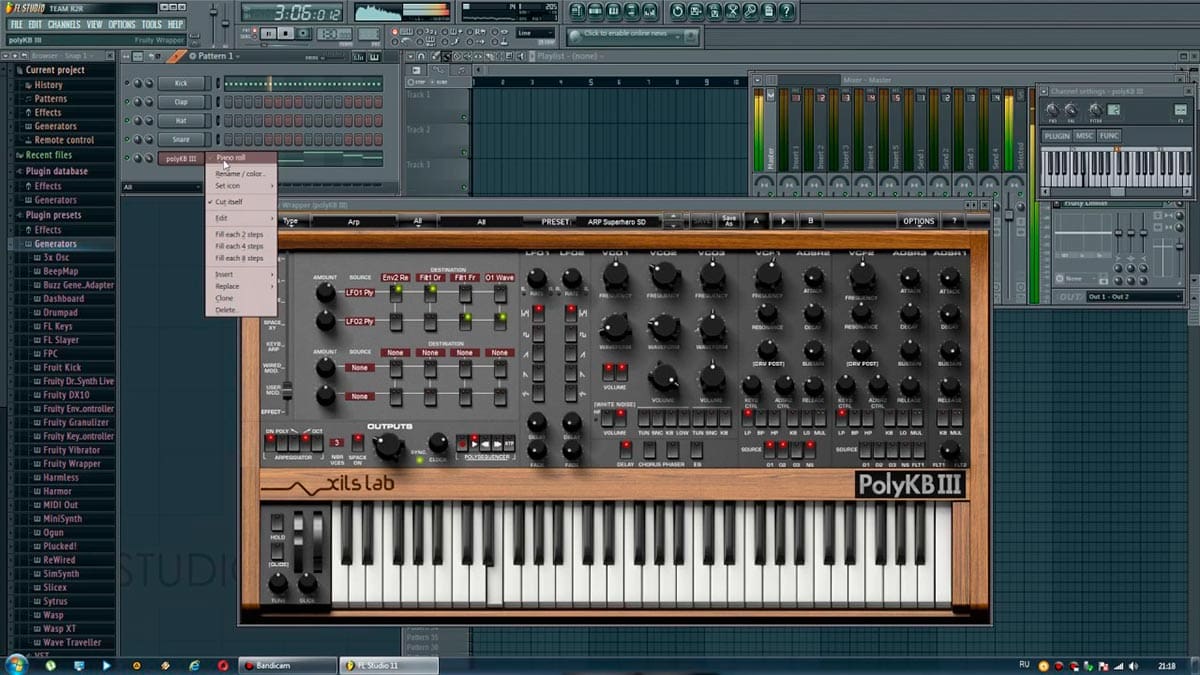This screenshot has height=675, width=1200.
Task: Open the FILE menu
Action: point(16,24)
